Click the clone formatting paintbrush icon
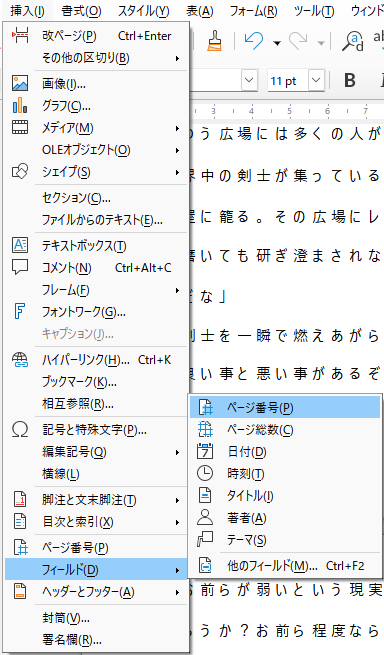The image size is (384, 655). tap(214, 41)
